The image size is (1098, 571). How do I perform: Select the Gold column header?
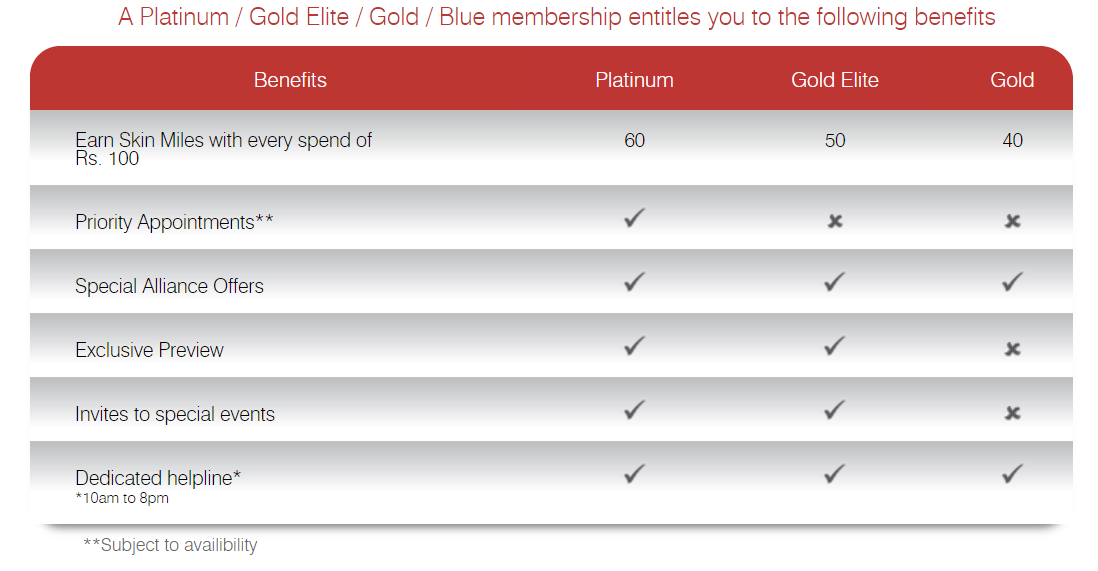click(1012, 80)
